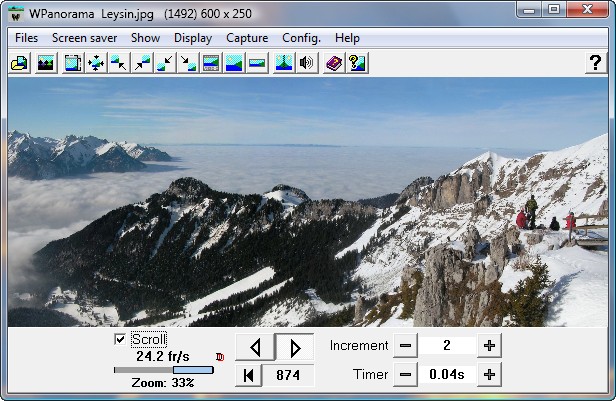Uncheck the Scroll checkbox

[120, 339]
